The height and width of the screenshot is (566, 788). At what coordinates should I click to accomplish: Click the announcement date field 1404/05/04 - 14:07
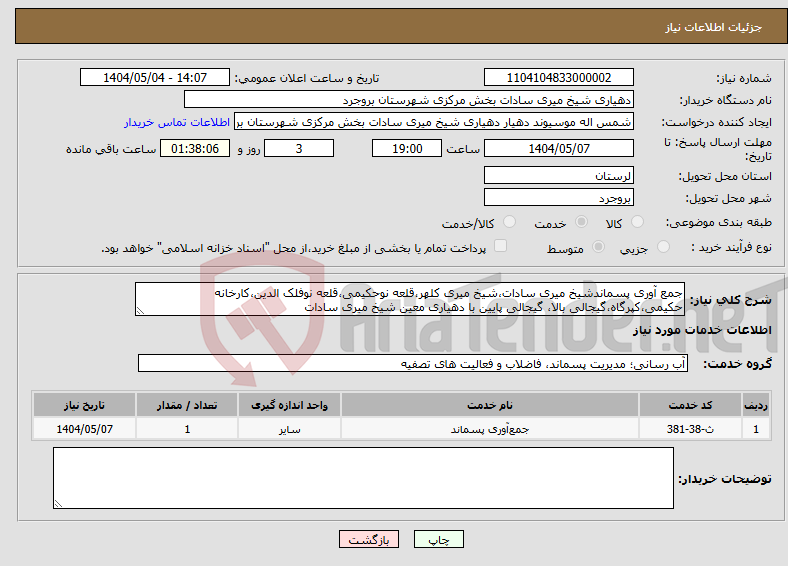pyautogui.click(x=155, y=77)
